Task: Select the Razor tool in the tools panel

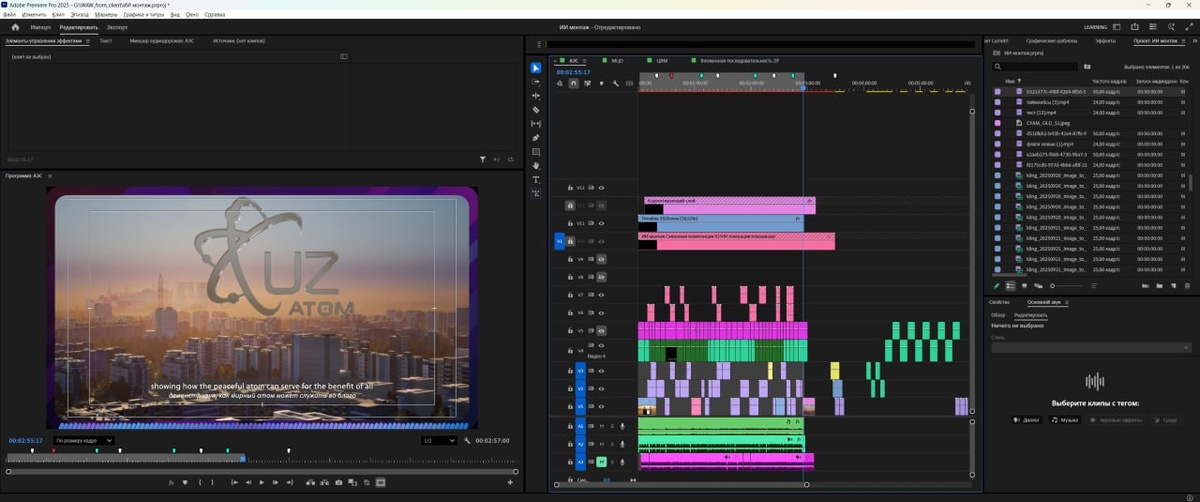Action: click(x=536, y=110)
